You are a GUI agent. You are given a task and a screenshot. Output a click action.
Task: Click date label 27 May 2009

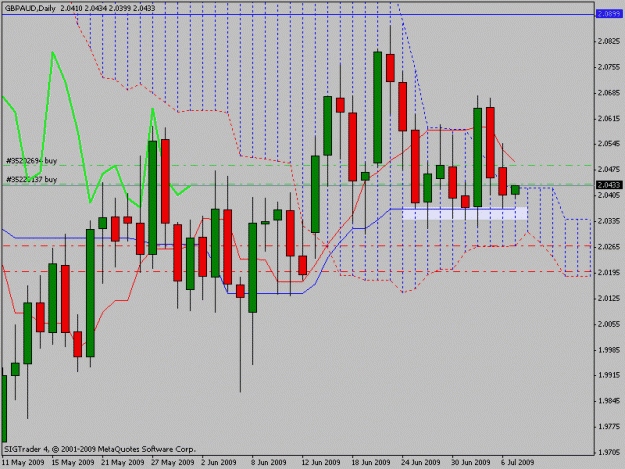pos(173,463)
